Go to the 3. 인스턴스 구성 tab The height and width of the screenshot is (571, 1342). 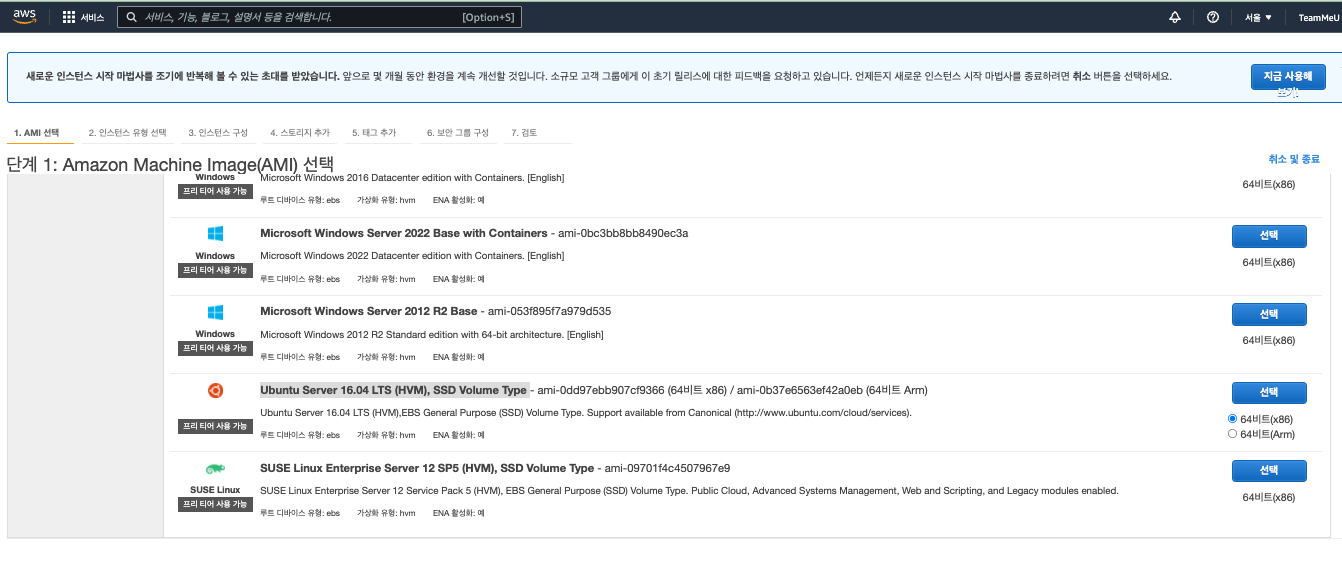(218, 133)
